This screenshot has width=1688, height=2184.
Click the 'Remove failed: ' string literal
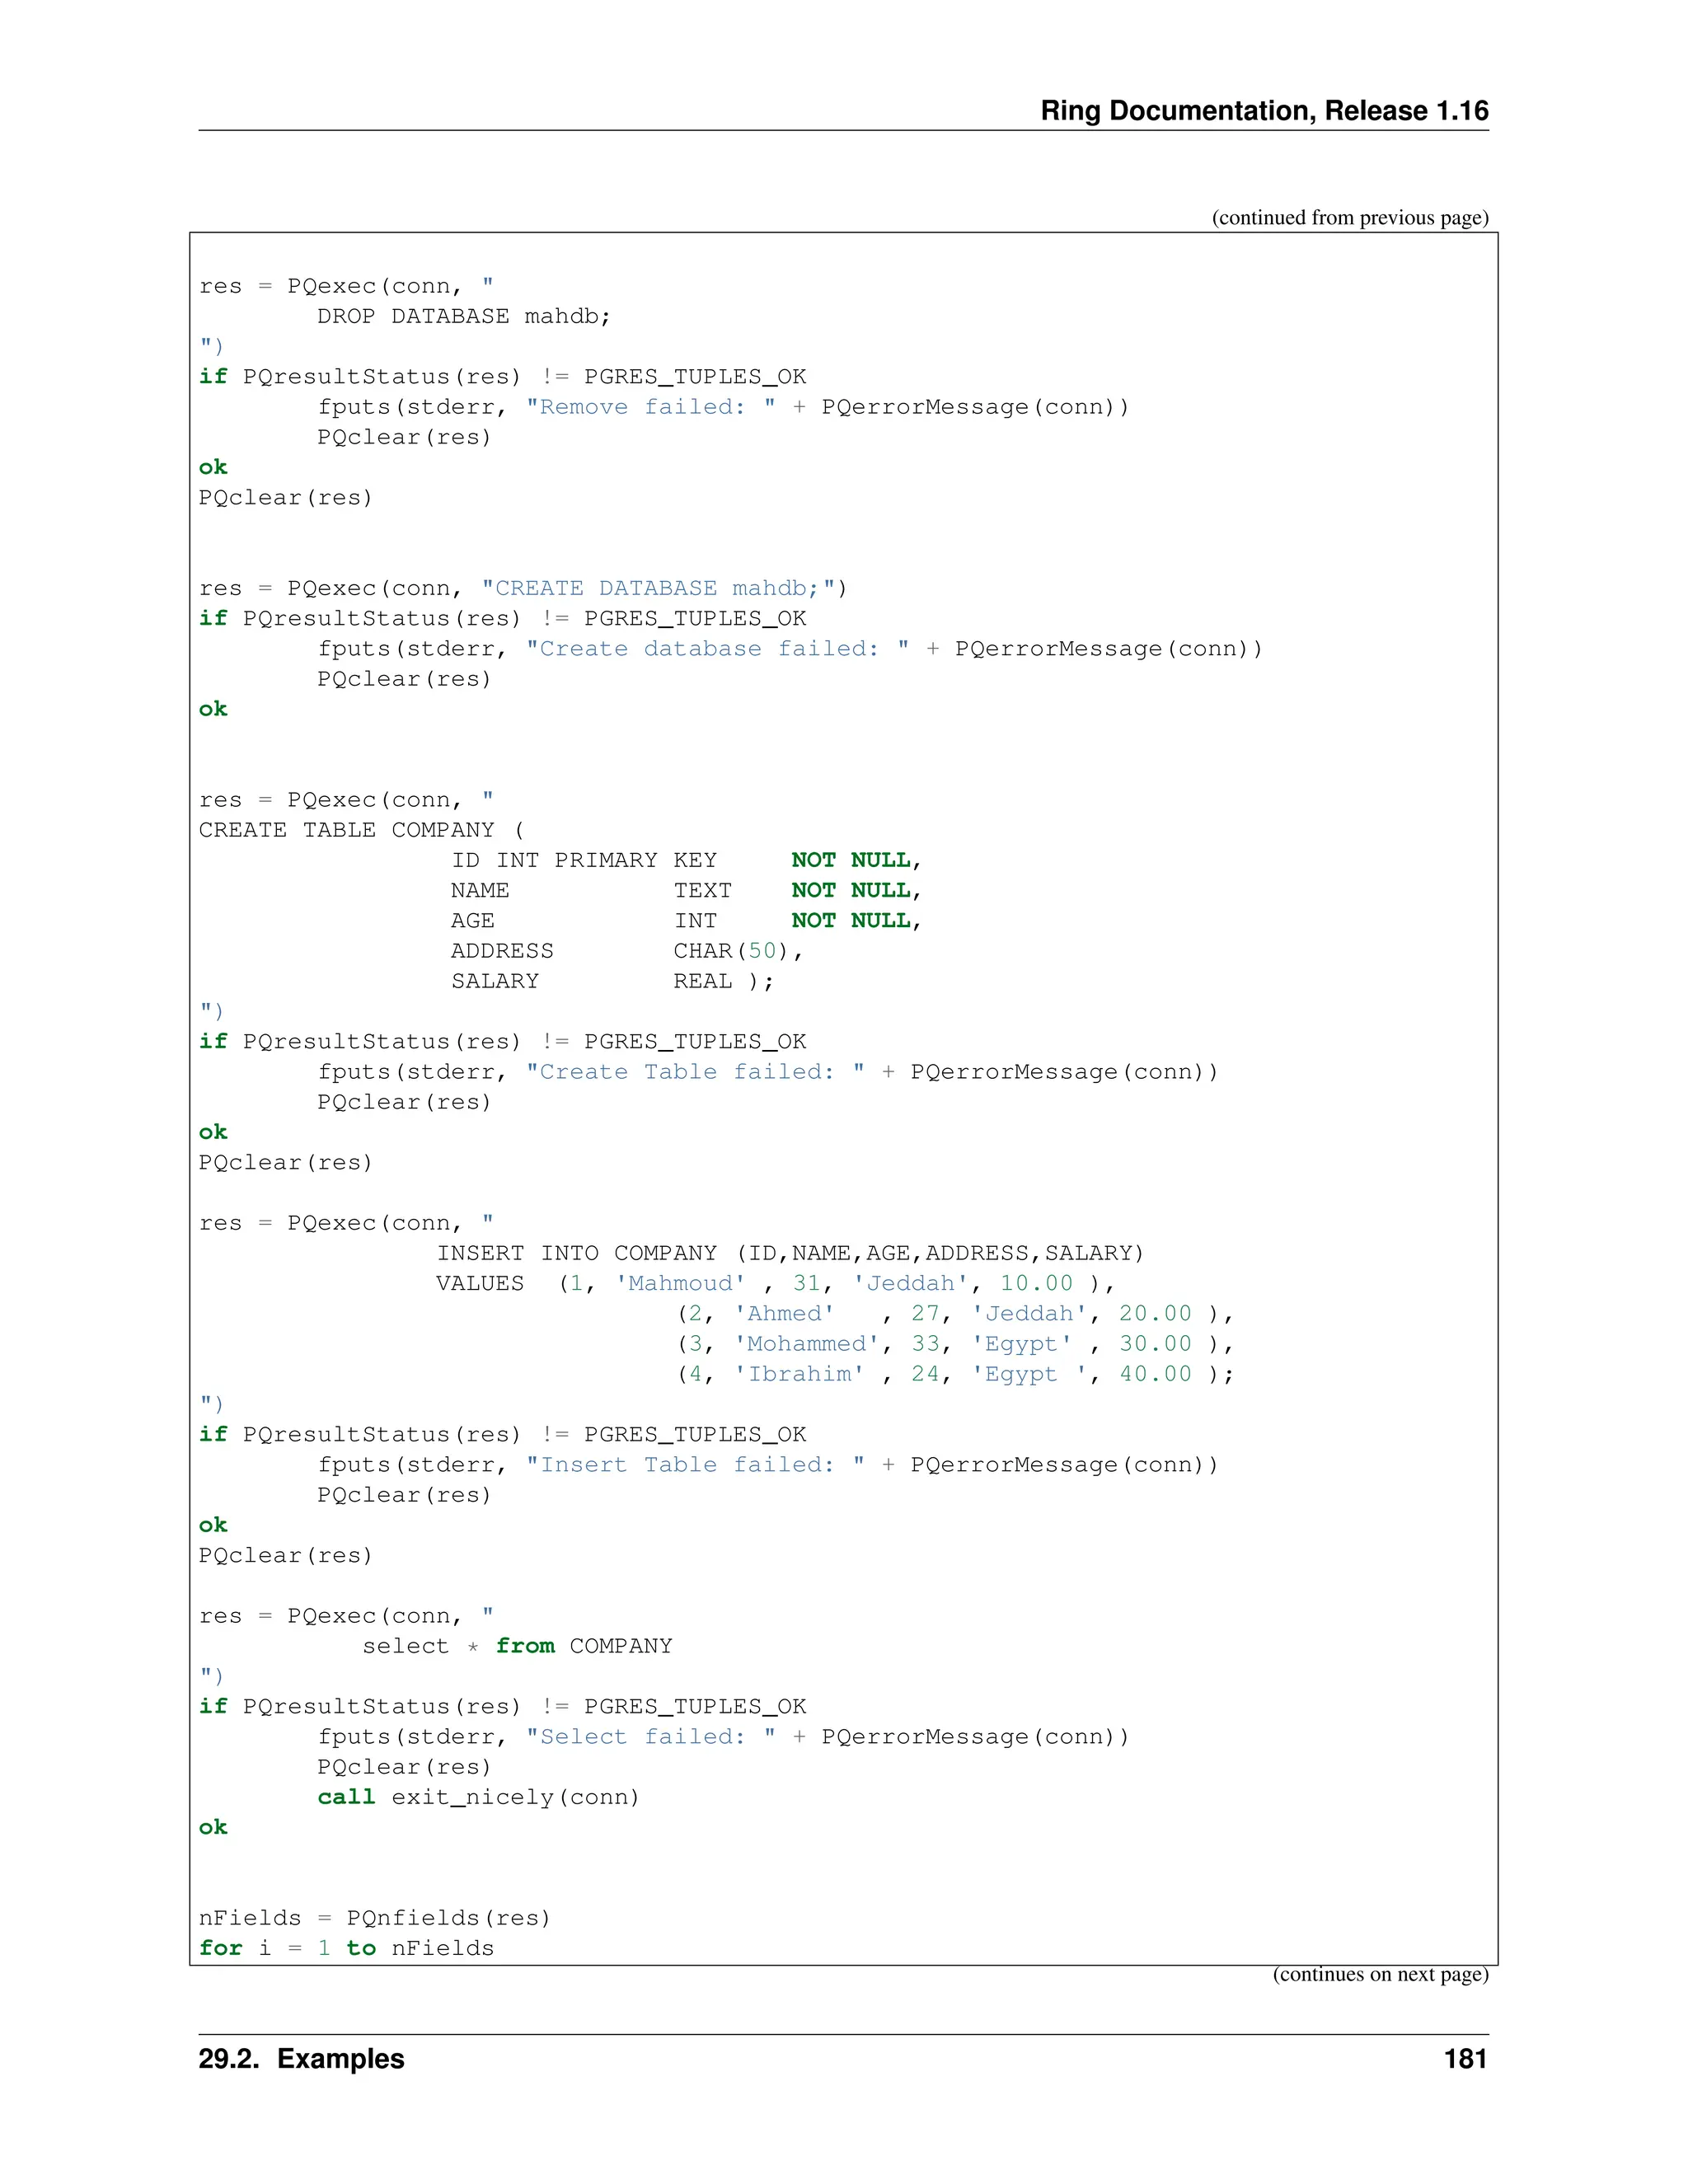(x=650, y=407)
